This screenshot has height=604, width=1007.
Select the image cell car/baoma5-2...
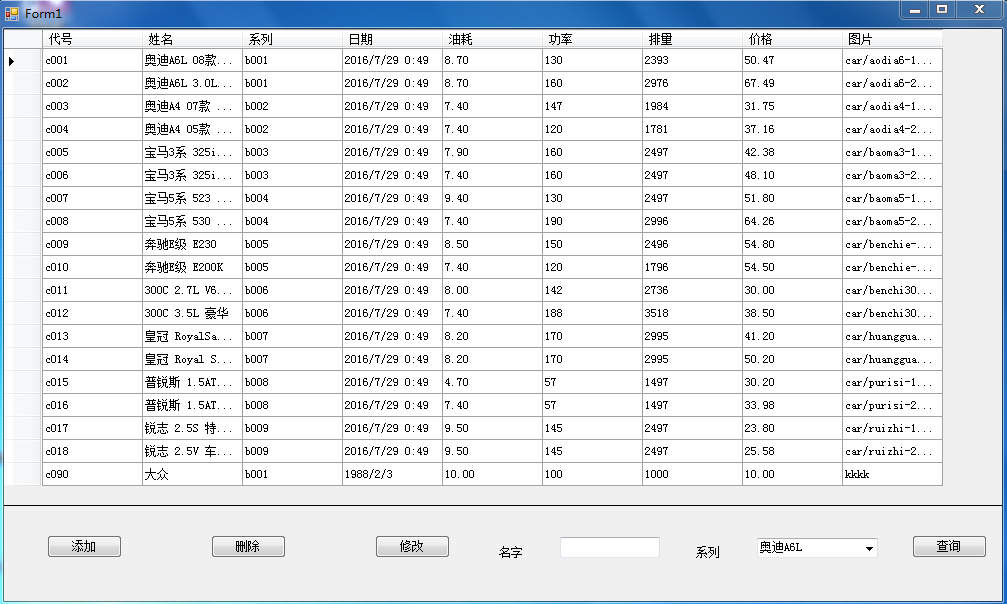pos(893,221)
